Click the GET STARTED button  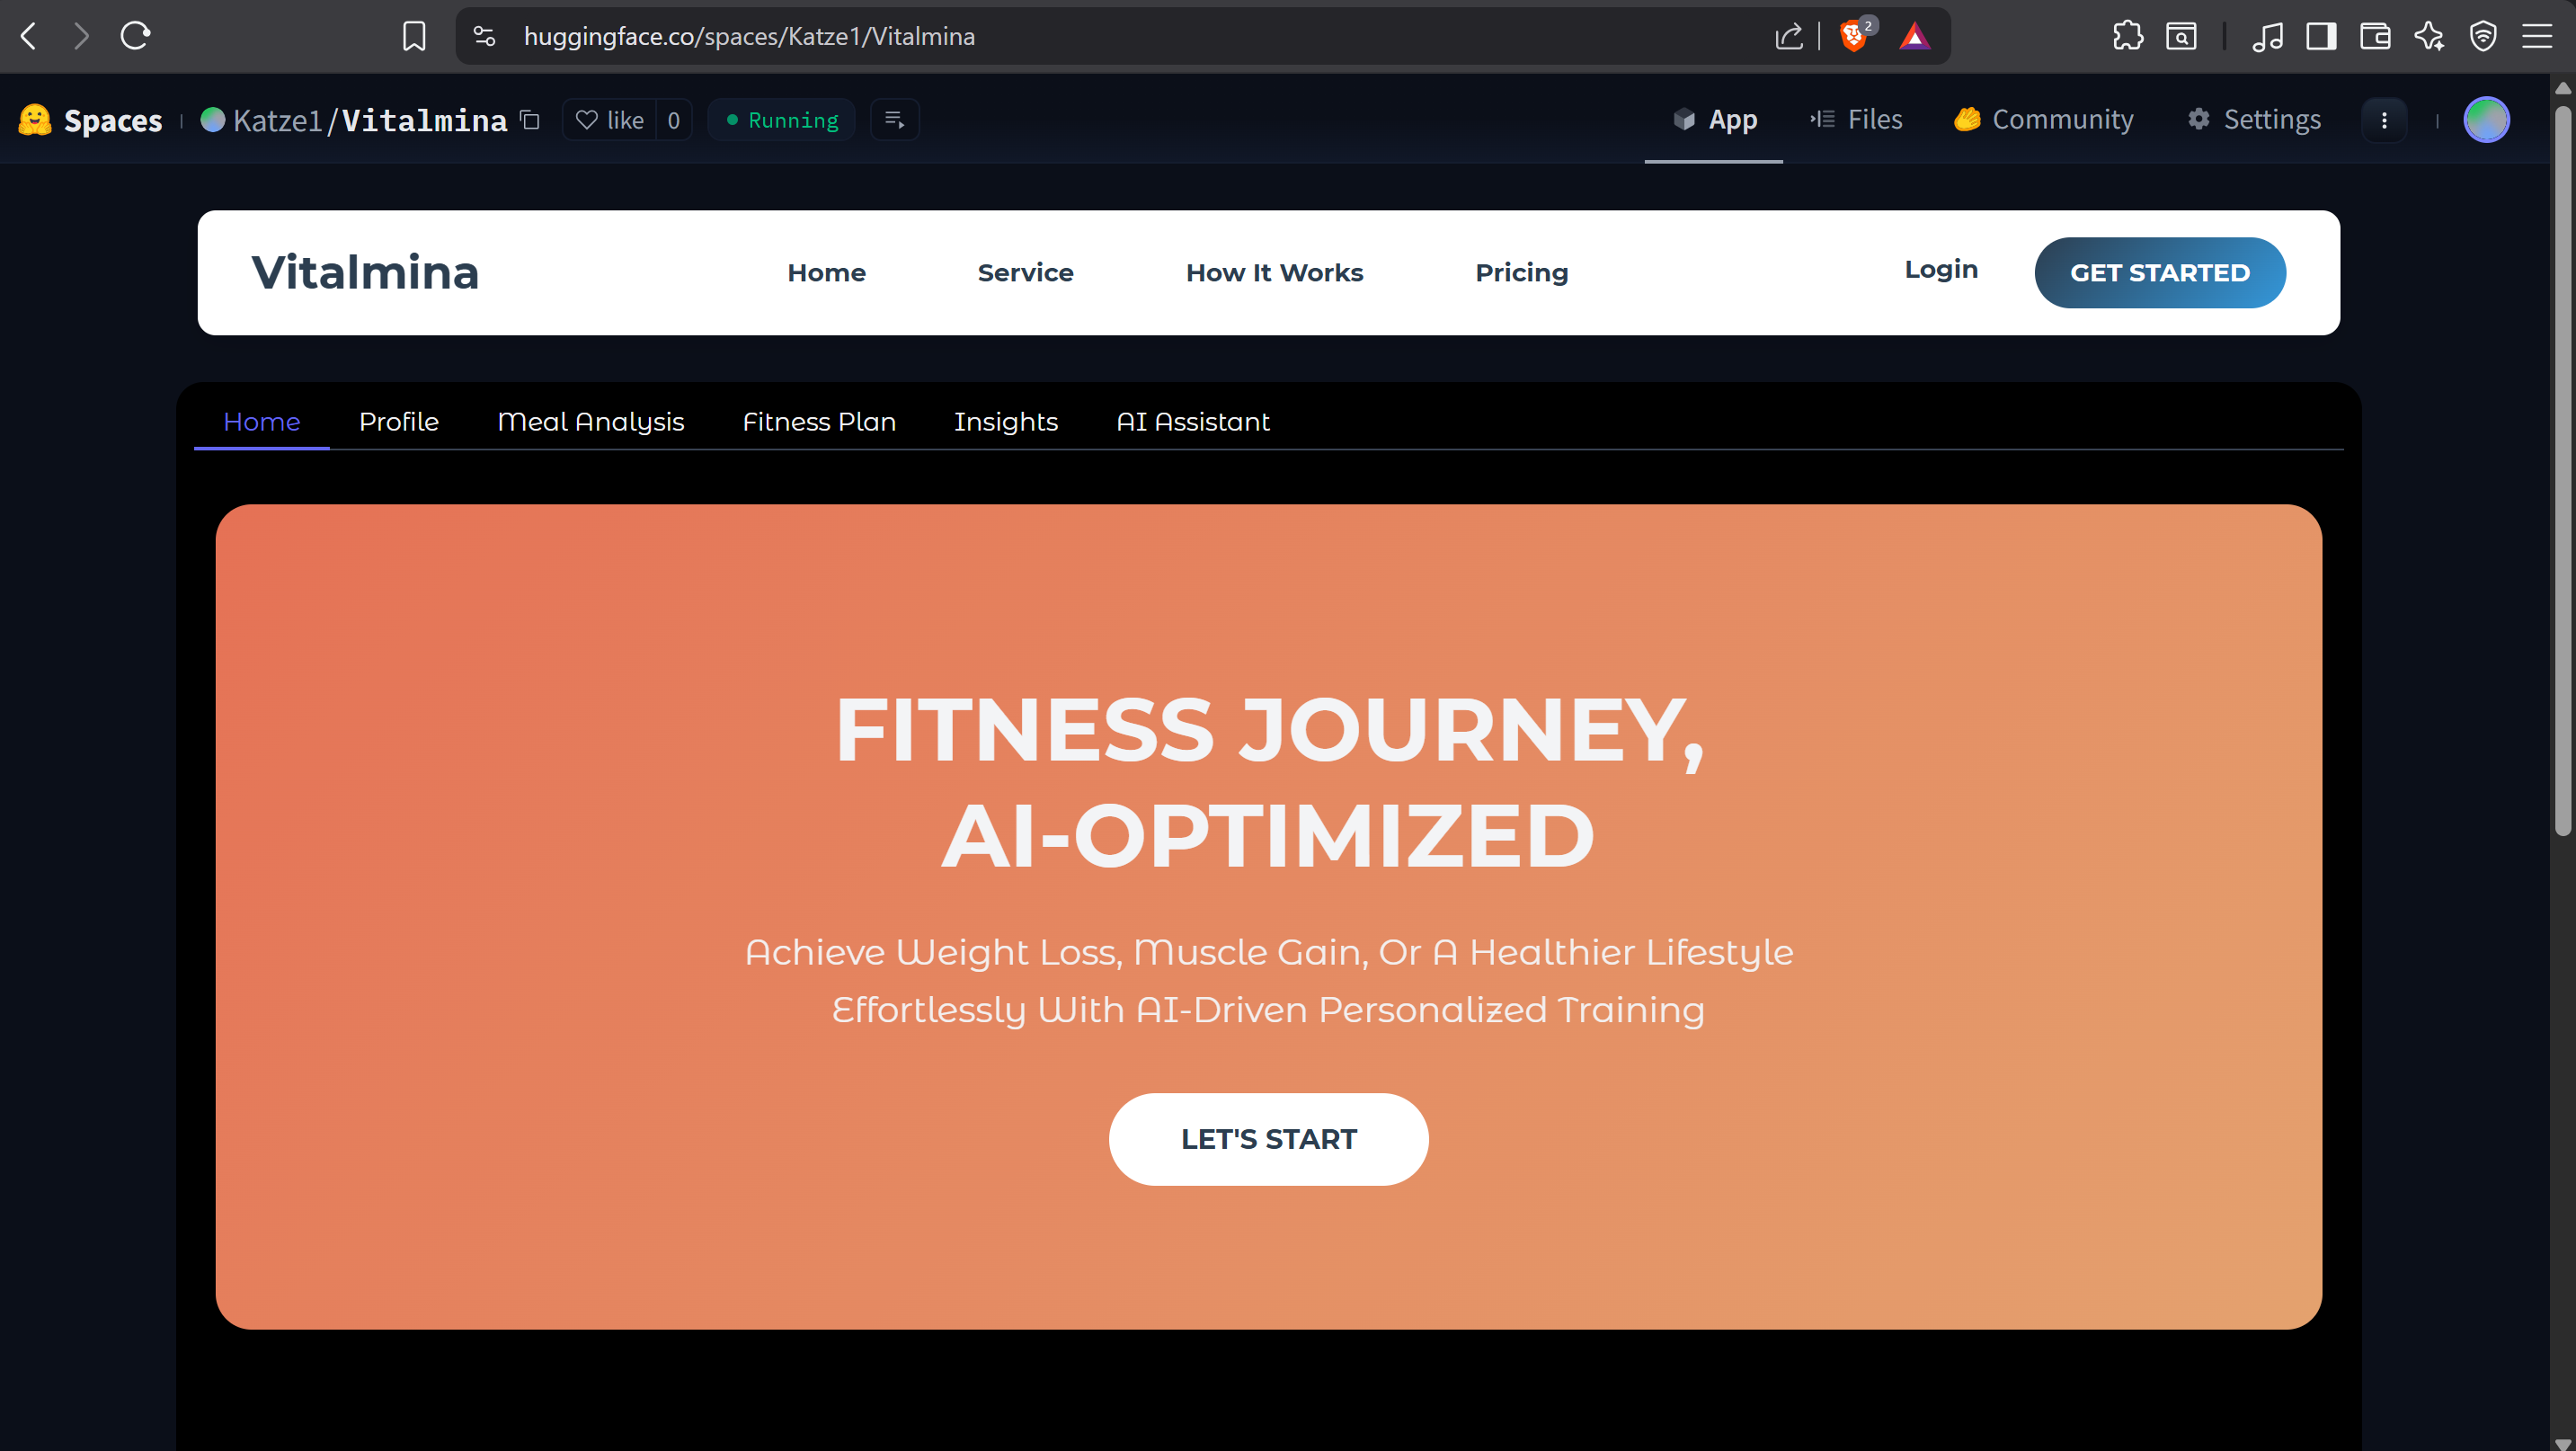(x=2159, y=272)
